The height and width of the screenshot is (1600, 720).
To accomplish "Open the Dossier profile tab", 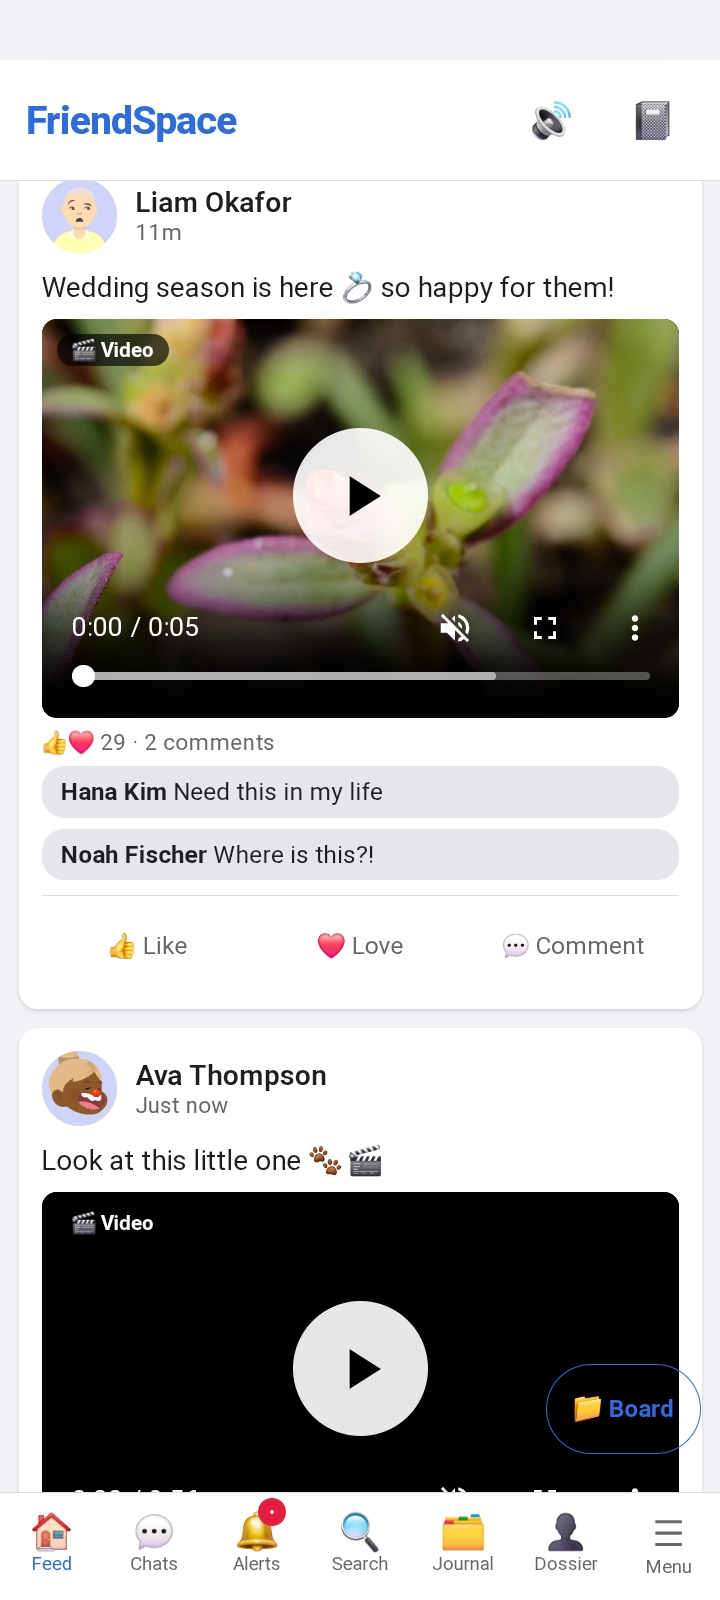I will click(x=566, y=1543).
